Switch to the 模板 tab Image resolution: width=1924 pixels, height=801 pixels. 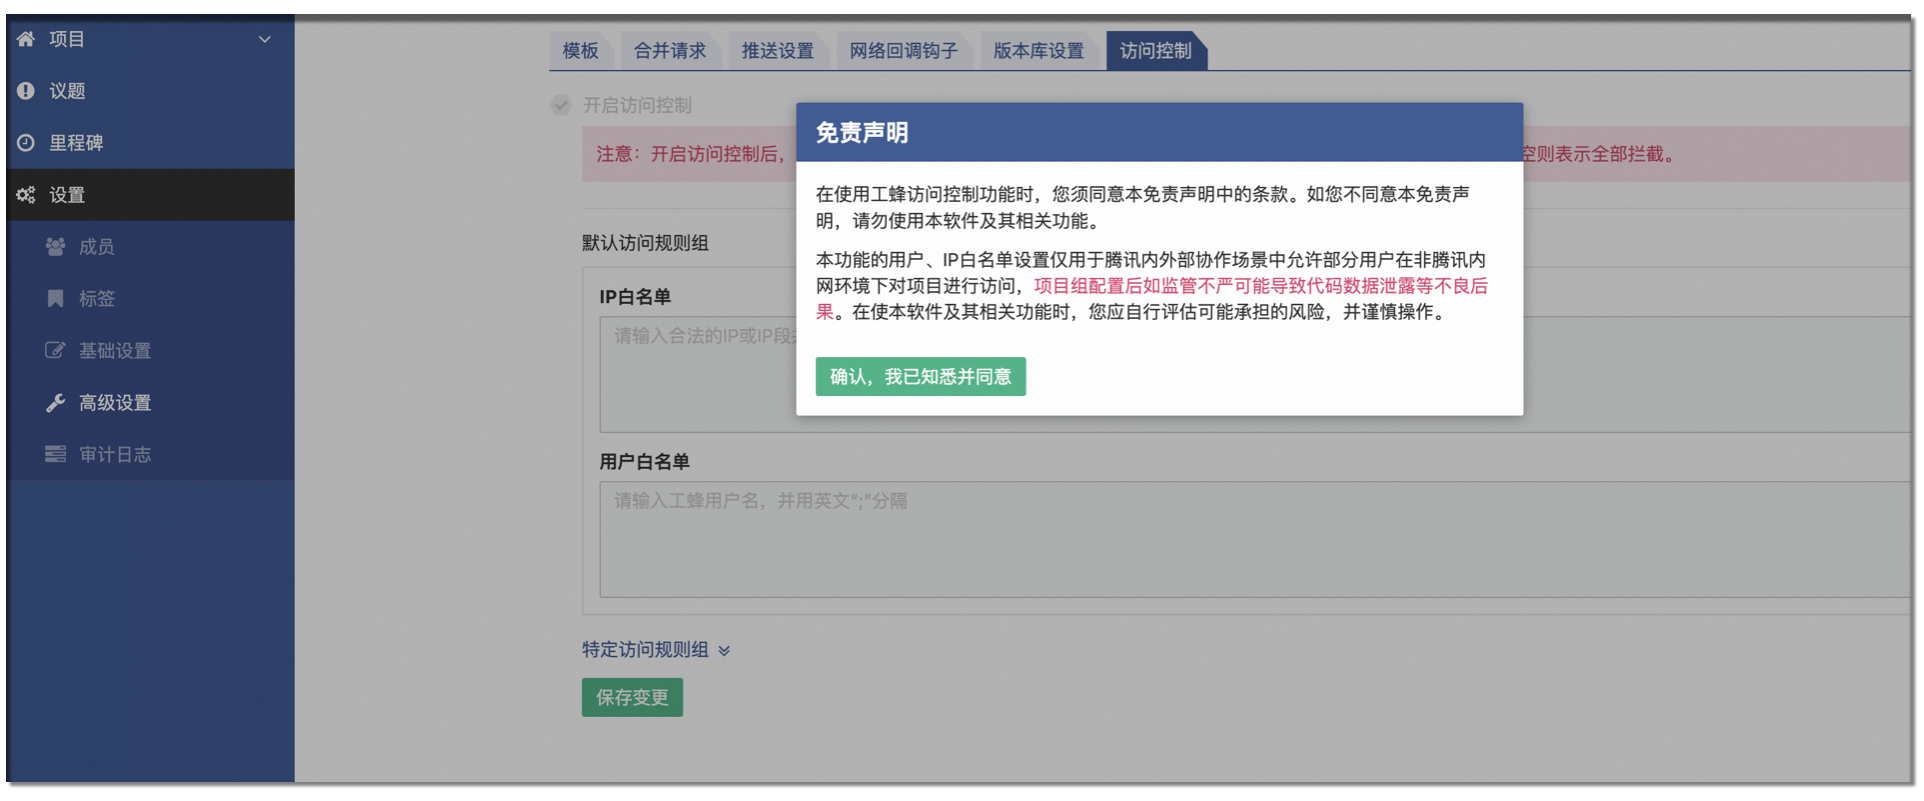click(581, 51)
